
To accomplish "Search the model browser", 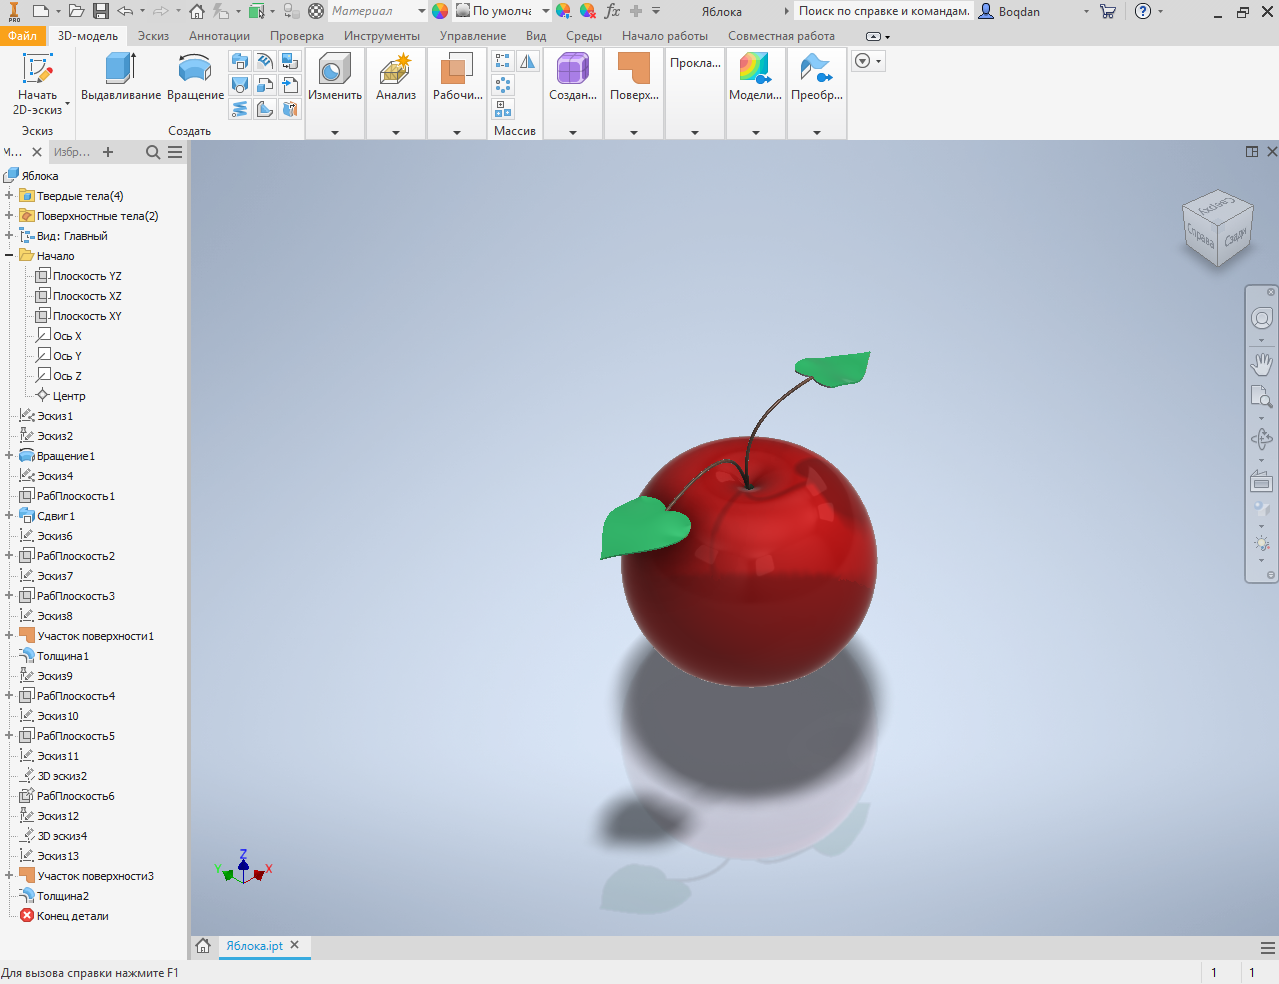I will tap(153, 152).
